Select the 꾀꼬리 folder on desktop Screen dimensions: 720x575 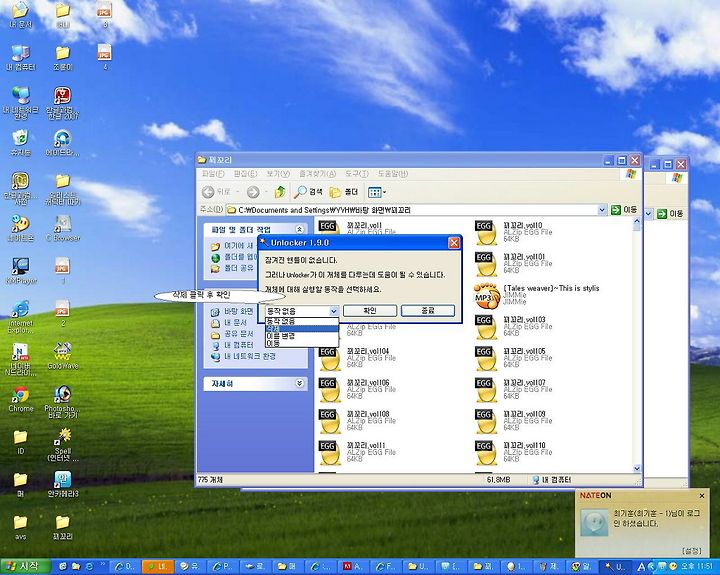pyautogui.click(x=62, y=527)
